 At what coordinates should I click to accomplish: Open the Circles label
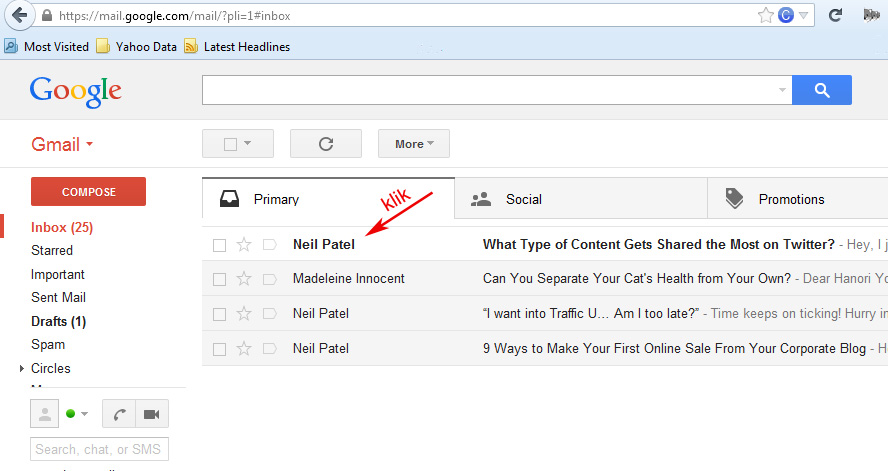51,369
